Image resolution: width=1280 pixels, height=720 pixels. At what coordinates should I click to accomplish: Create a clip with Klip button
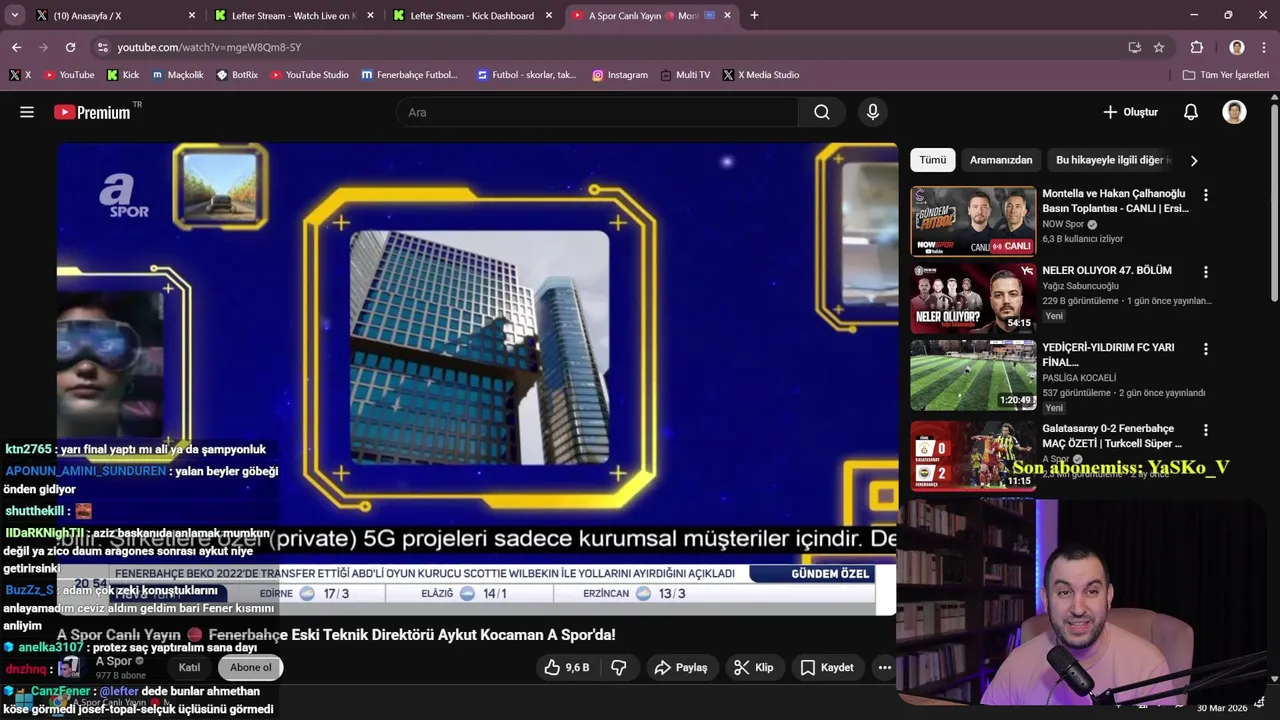pyautogui.click(x=754, y=667)
